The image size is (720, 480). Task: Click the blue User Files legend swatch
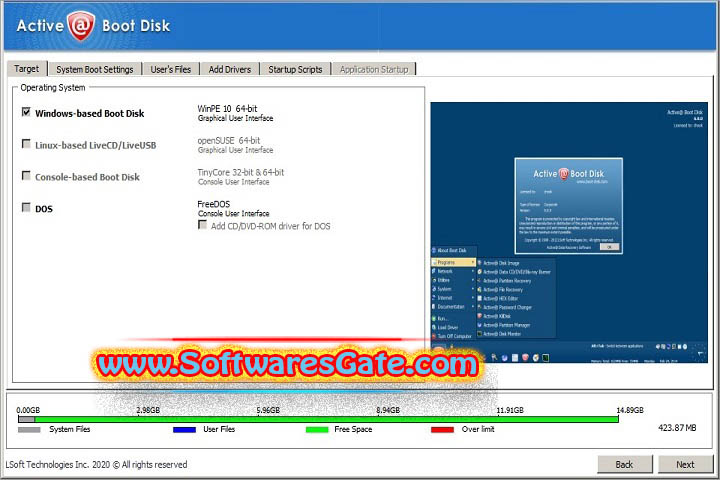point(185,430)
